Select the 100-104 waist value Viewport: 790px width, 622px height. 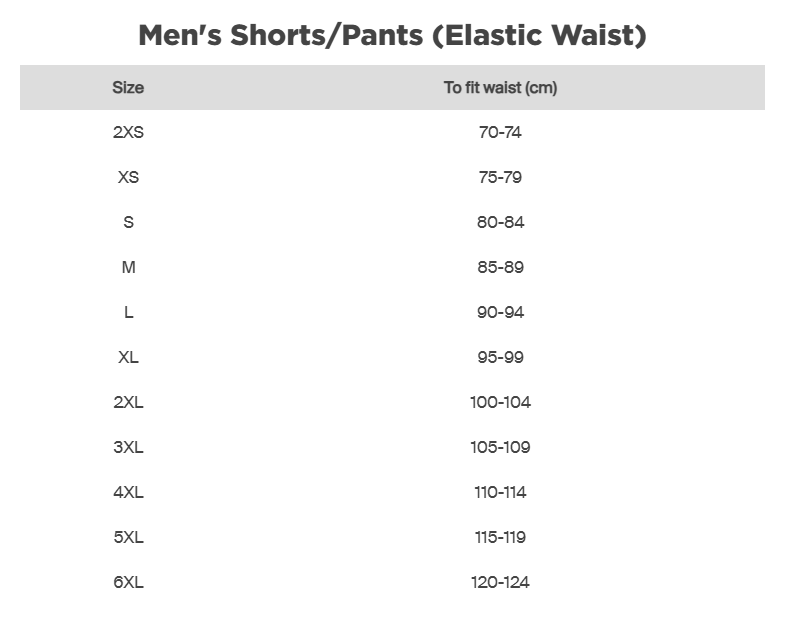(500, 402)
